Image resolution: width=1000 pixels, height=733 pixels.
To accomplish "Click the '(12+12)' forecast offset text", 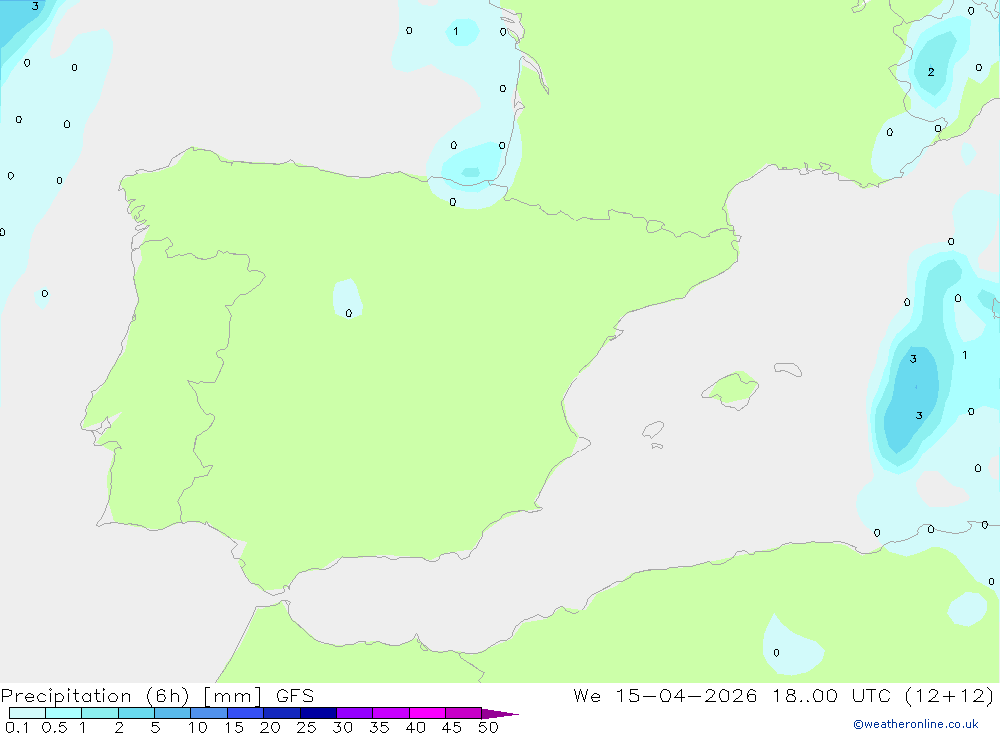I will [x=950, y=695].
